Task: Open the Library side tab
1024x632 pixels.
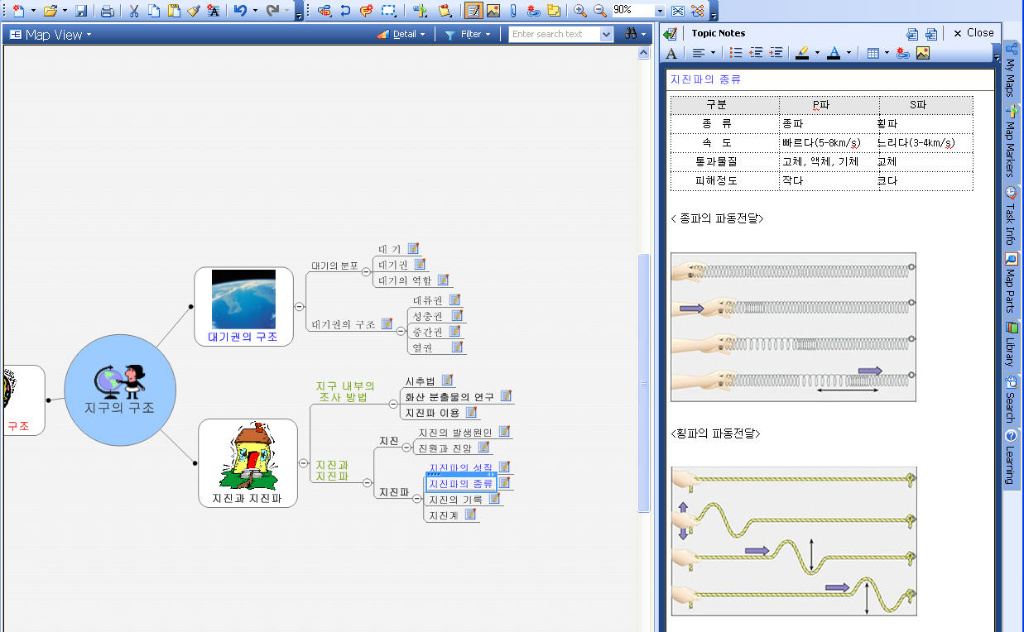Action: point(1011,344)
